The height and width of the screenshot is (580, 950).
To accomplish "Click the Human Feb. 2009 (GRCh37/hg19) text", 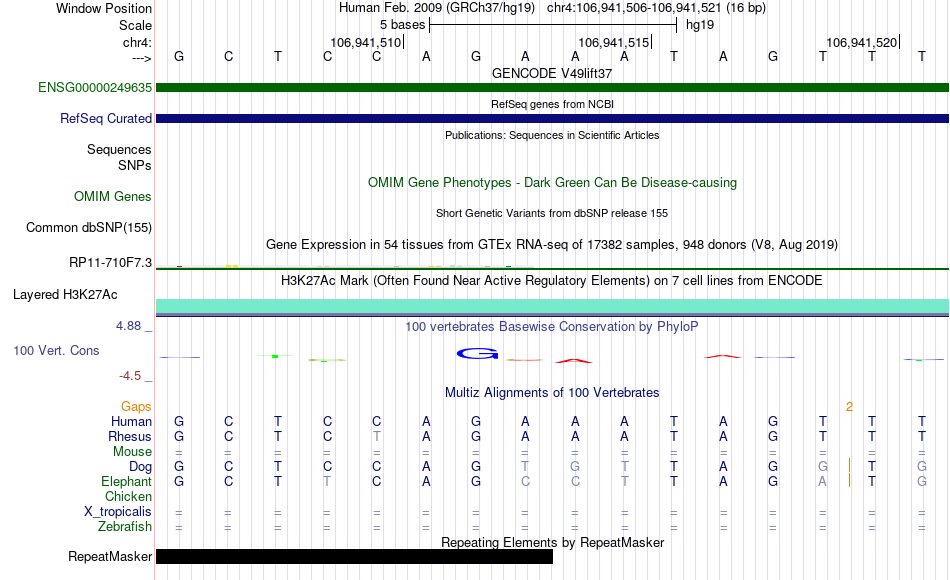I will click(x=437, y=8).
